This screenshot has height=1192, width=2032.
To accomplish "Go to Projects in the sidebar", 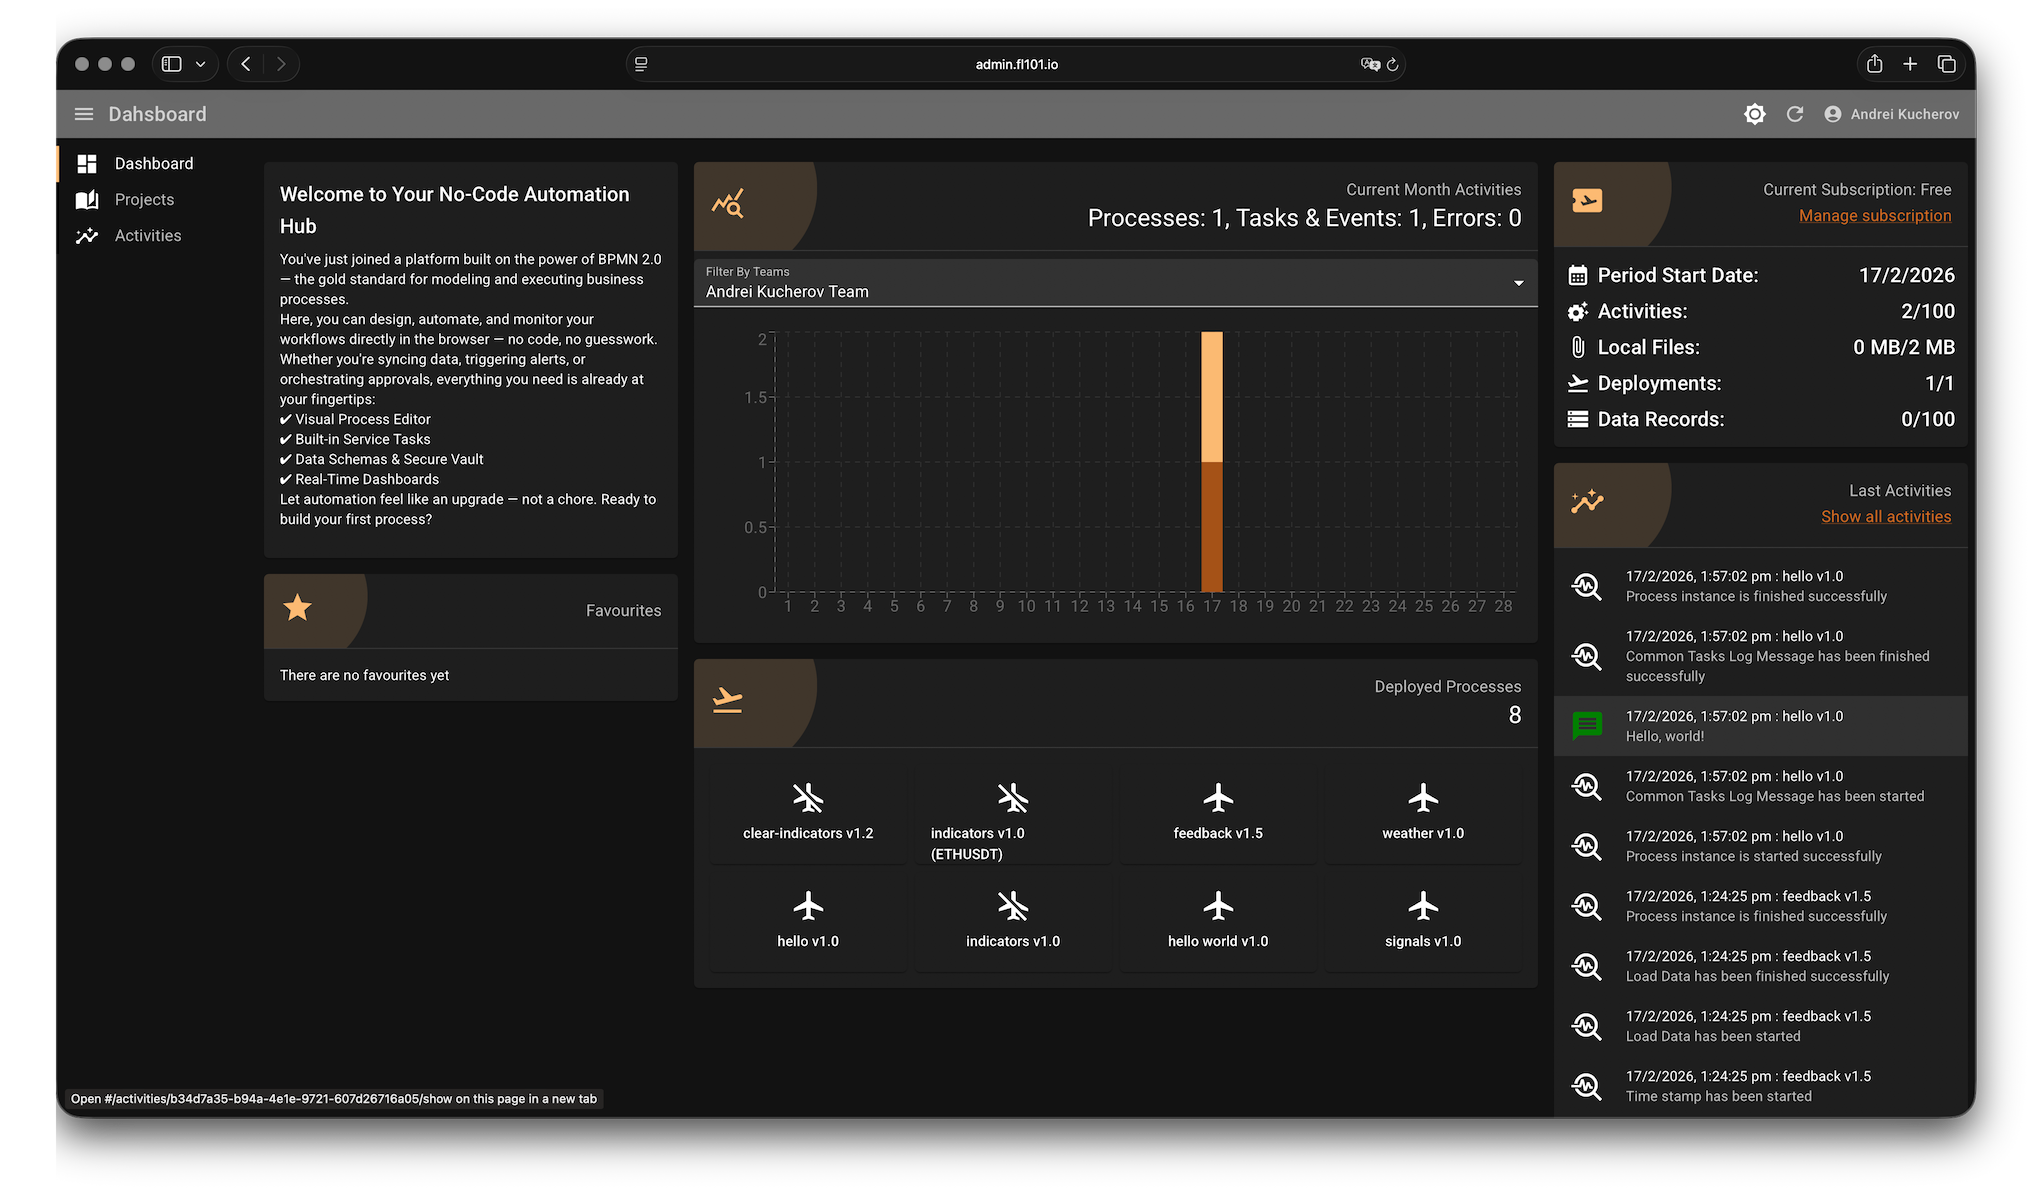I will (144, 200).
